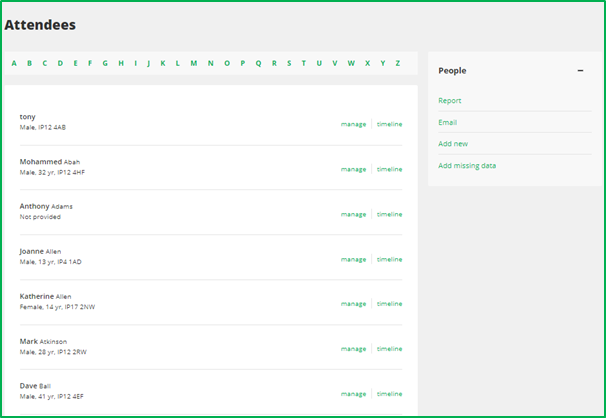Open the Report link in People panel
Viewport: 606px width, 418px height.
pyautogui.click(x=449, y=100)
